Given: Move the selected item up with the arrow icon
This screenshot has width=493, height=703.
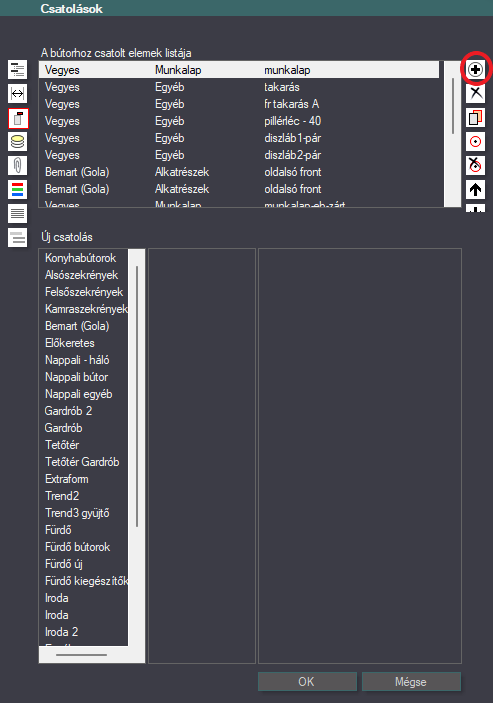Looking at the screenshot, I should click(x=475, y=190).
